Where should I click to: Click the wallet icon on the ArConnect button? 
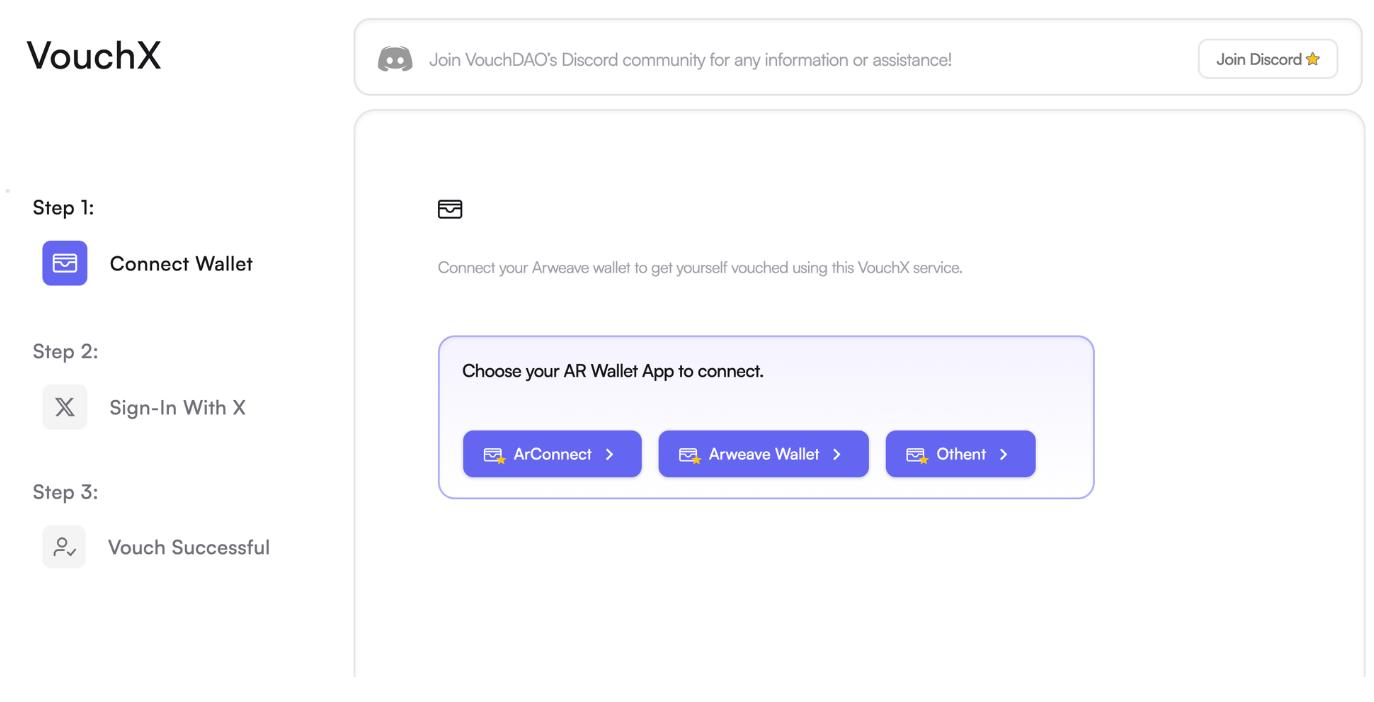click(x=494, y=455)
